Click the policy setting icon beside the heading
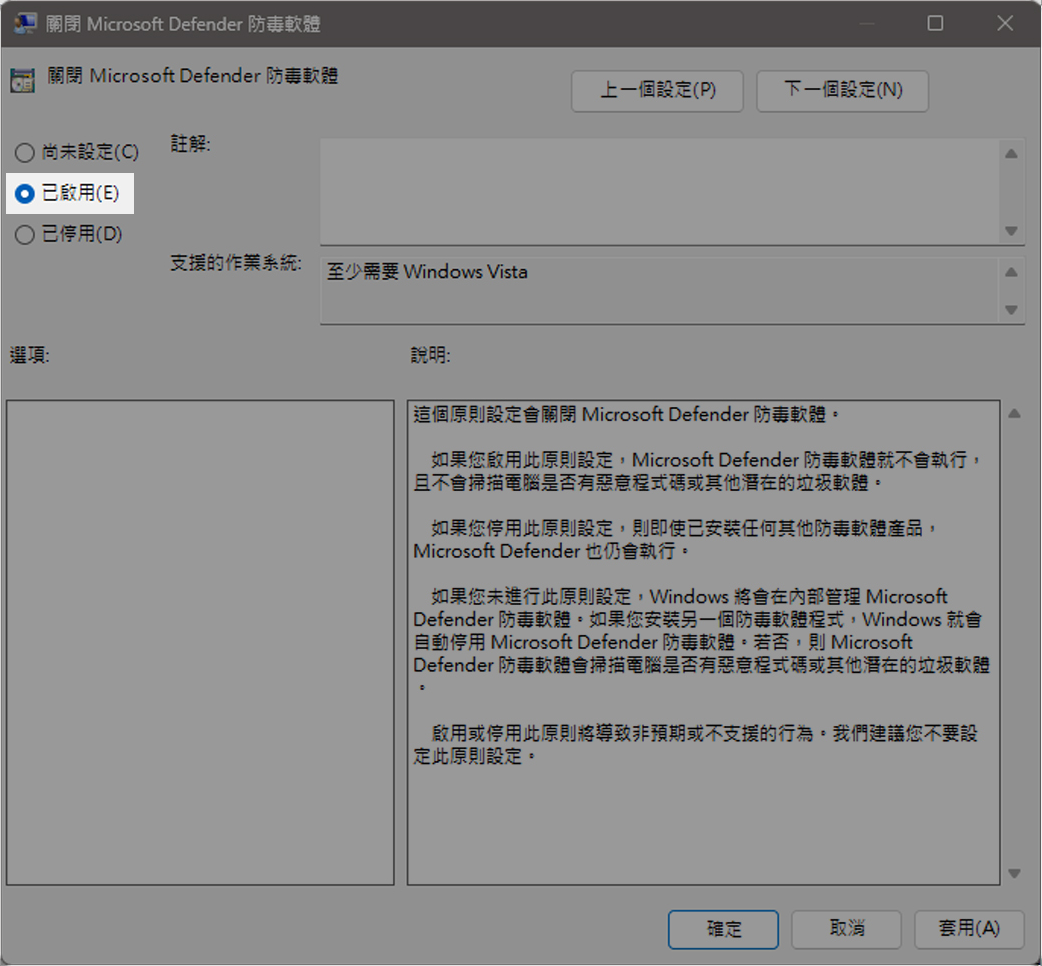 click(23, 80)
